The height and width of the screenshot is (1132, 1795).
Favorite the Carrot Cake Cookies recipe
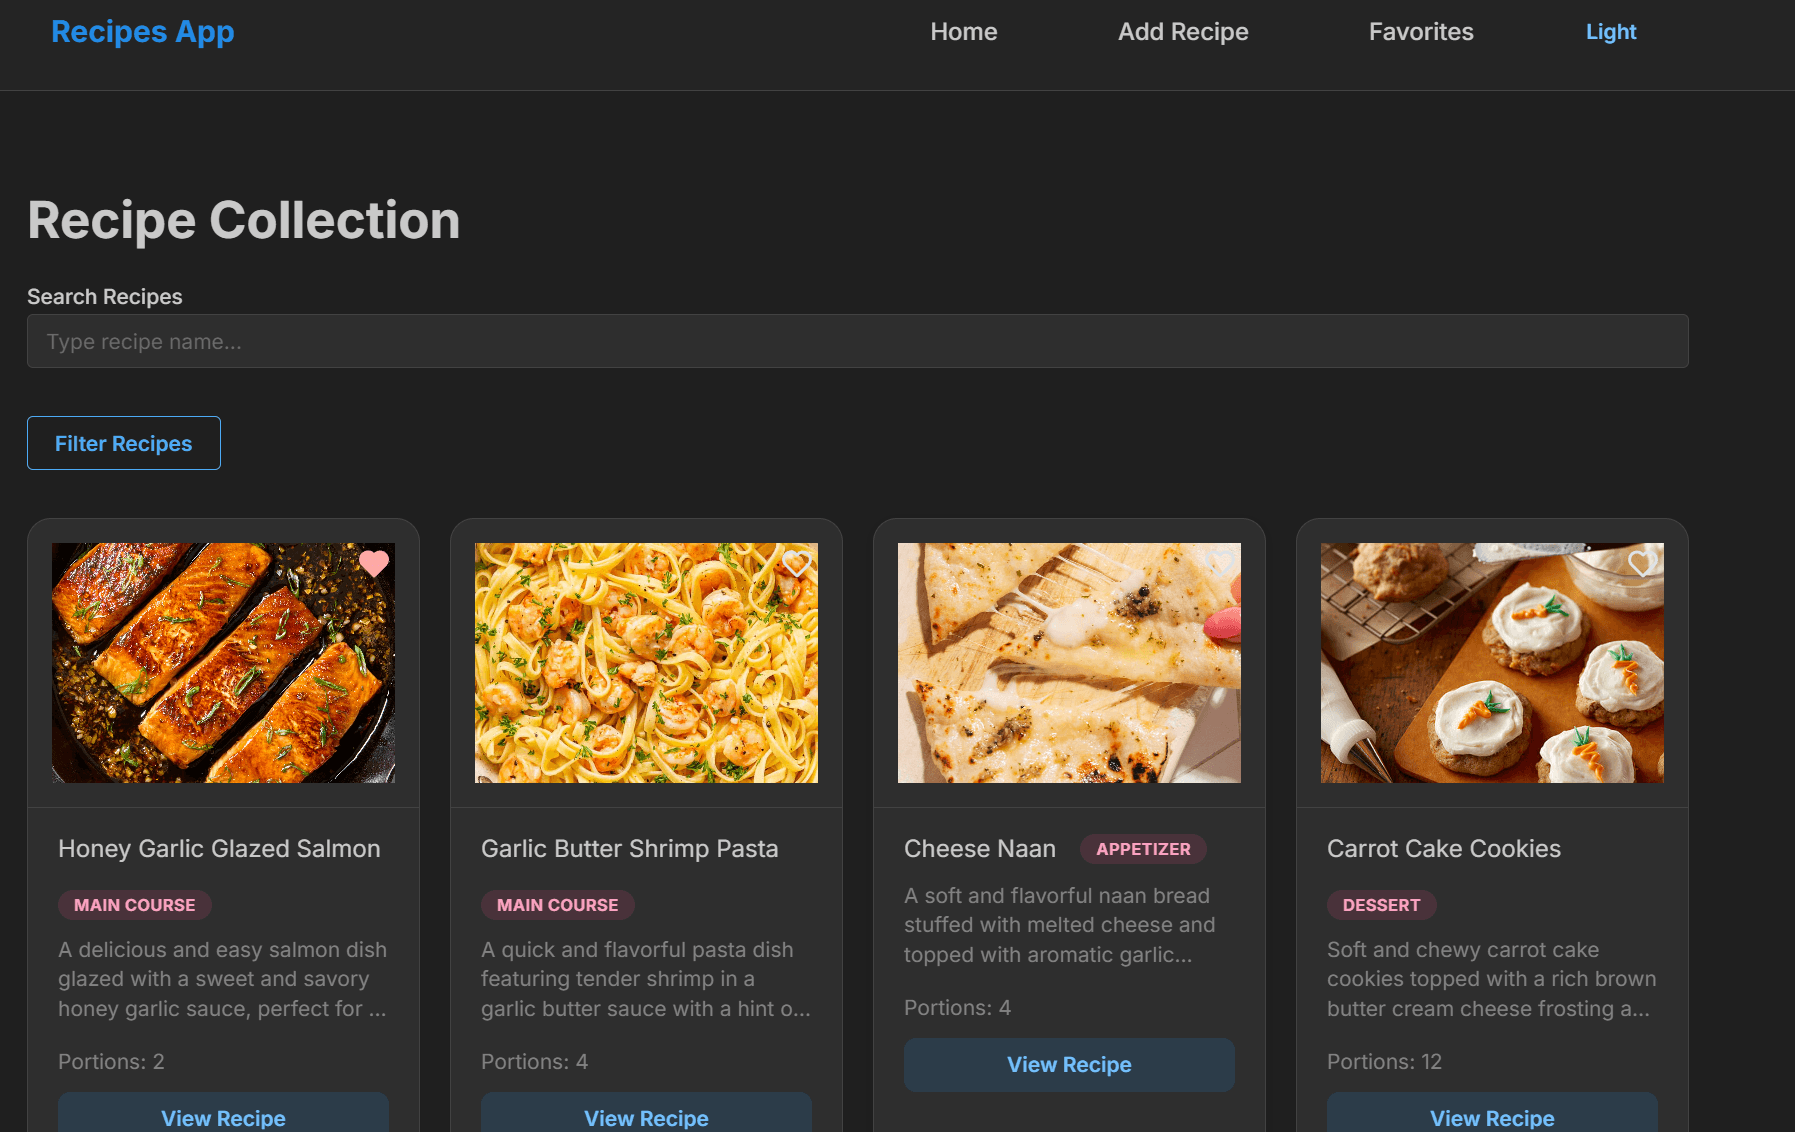1643,564
